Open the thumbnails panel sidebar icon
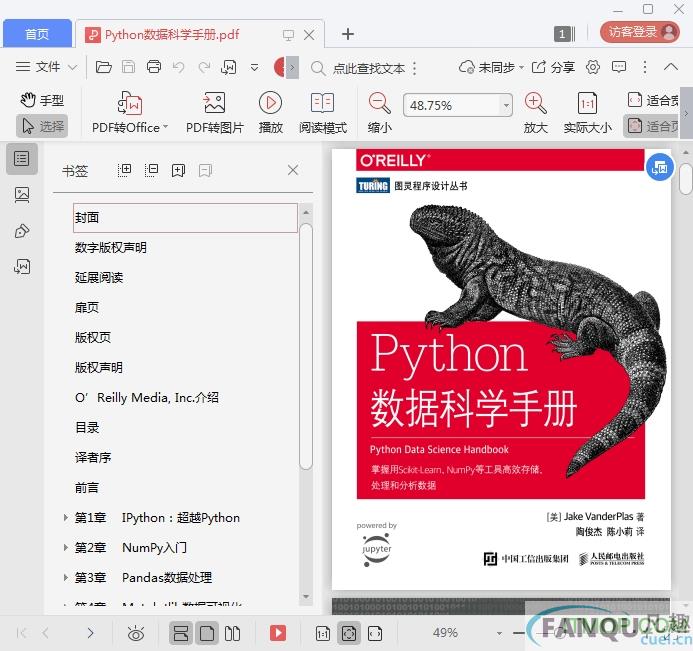693x651 pixels. point(22,194)
